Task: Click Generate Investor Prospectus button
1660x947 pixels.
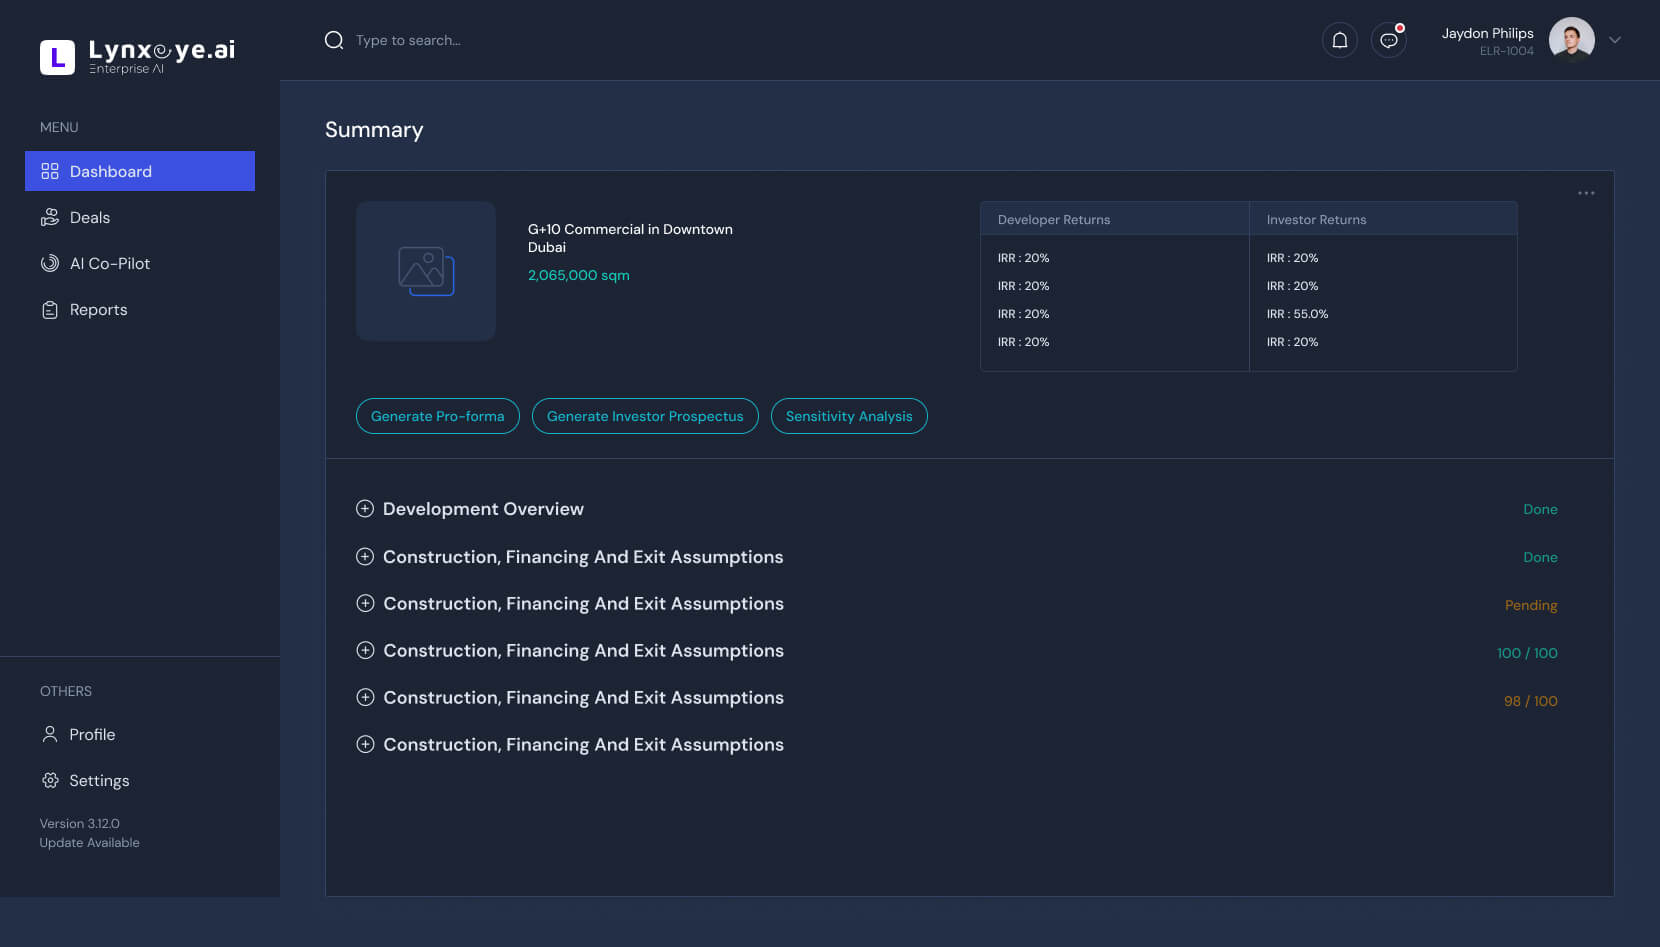Action: [x=645, y=416]
